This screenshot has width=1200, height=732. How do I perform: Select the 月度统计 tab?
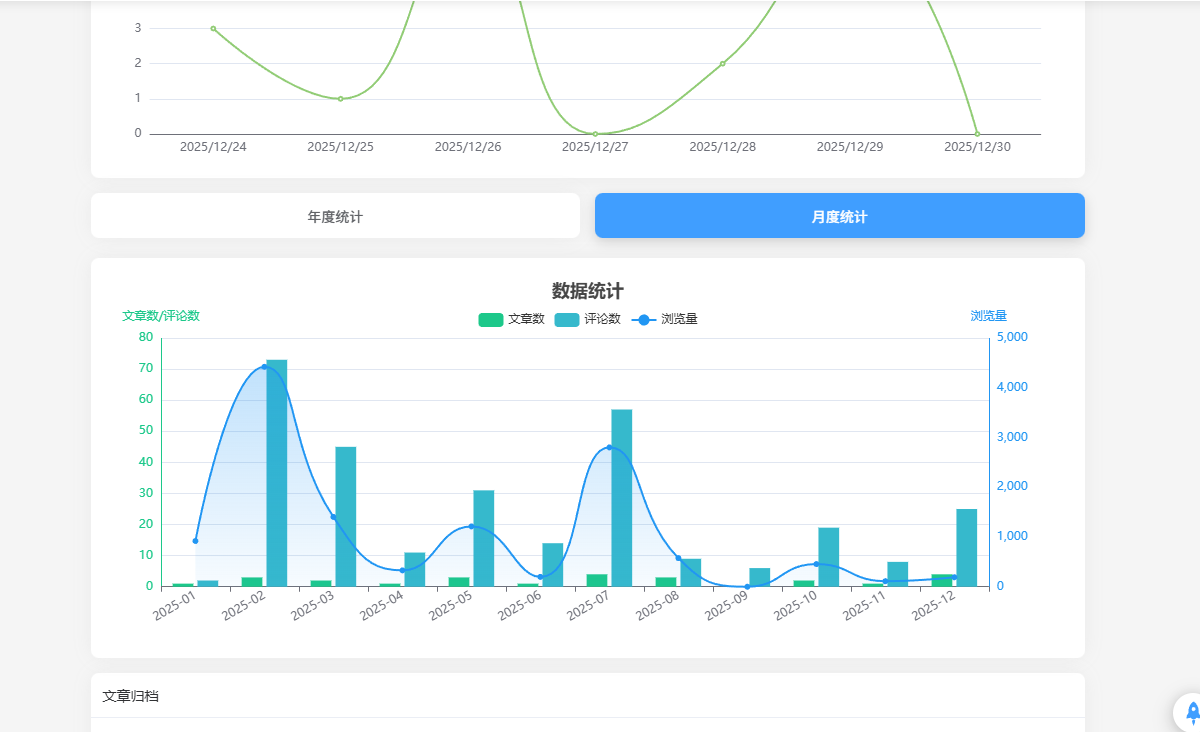pos(839,216)
